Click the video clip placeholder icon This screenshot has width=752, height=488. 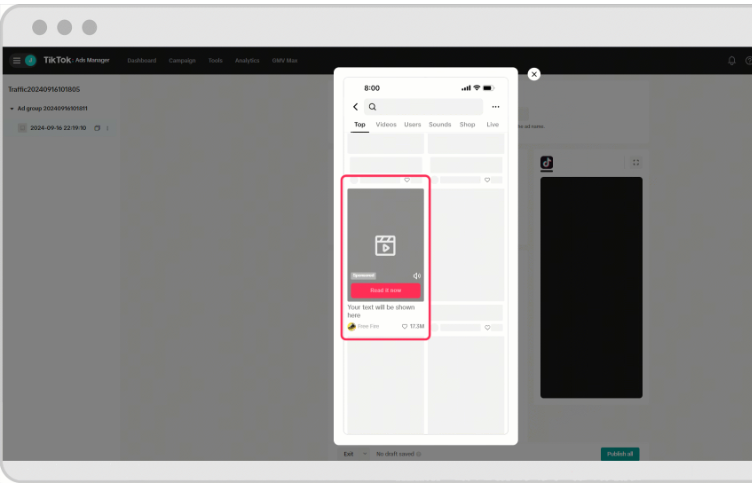[385, 245]
